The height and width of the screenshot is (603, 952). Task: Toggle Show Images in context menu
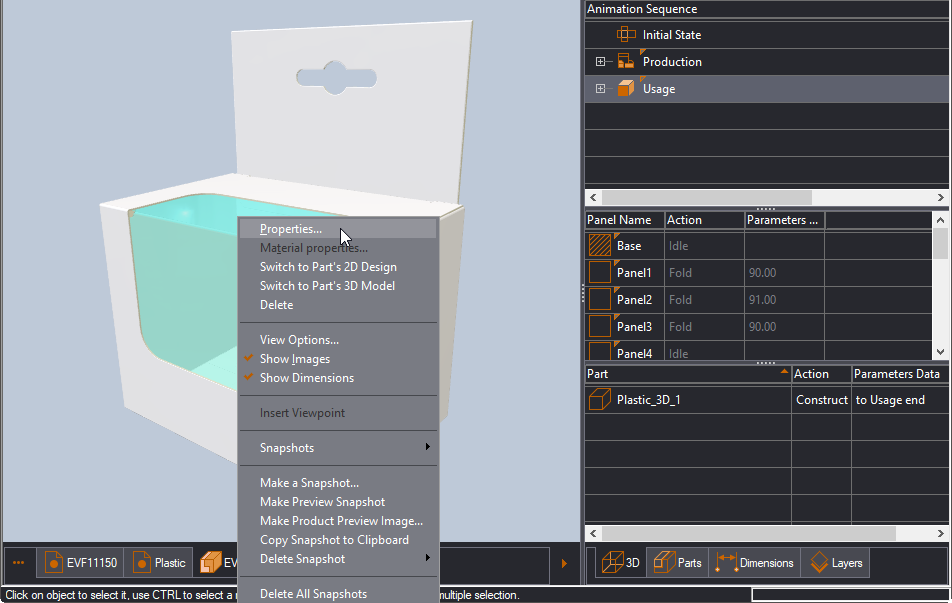click(x=294, y=359)
